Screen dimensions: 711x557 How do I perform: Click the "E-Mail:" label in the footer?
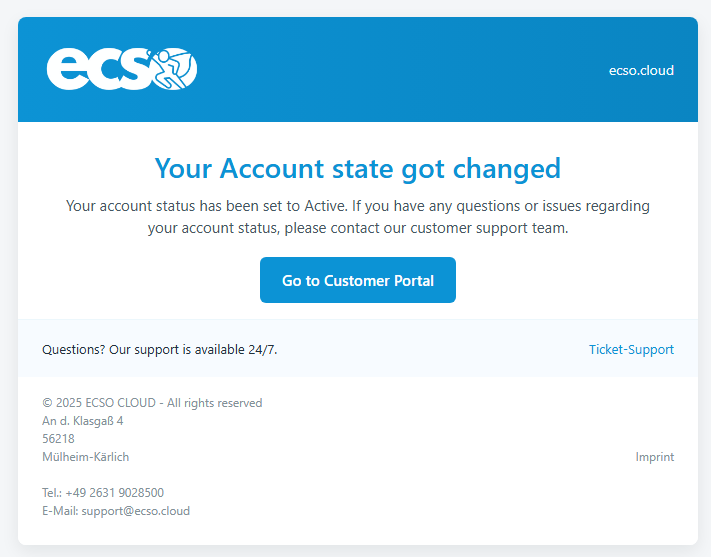[60, 511]
